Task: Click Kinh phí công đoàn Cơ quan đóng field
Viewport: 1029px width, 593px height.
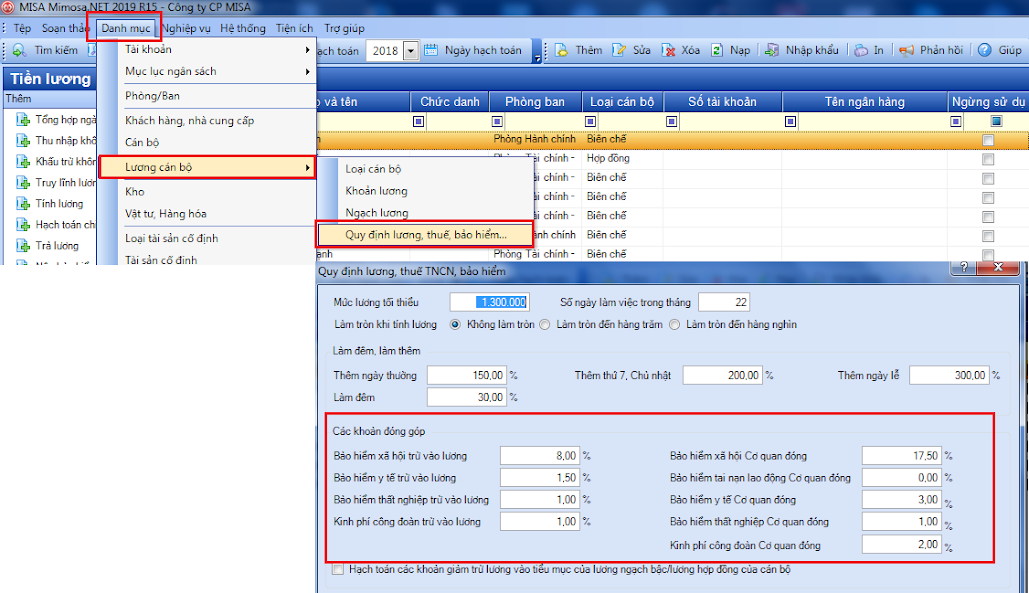Action: [x=902, y=544]
